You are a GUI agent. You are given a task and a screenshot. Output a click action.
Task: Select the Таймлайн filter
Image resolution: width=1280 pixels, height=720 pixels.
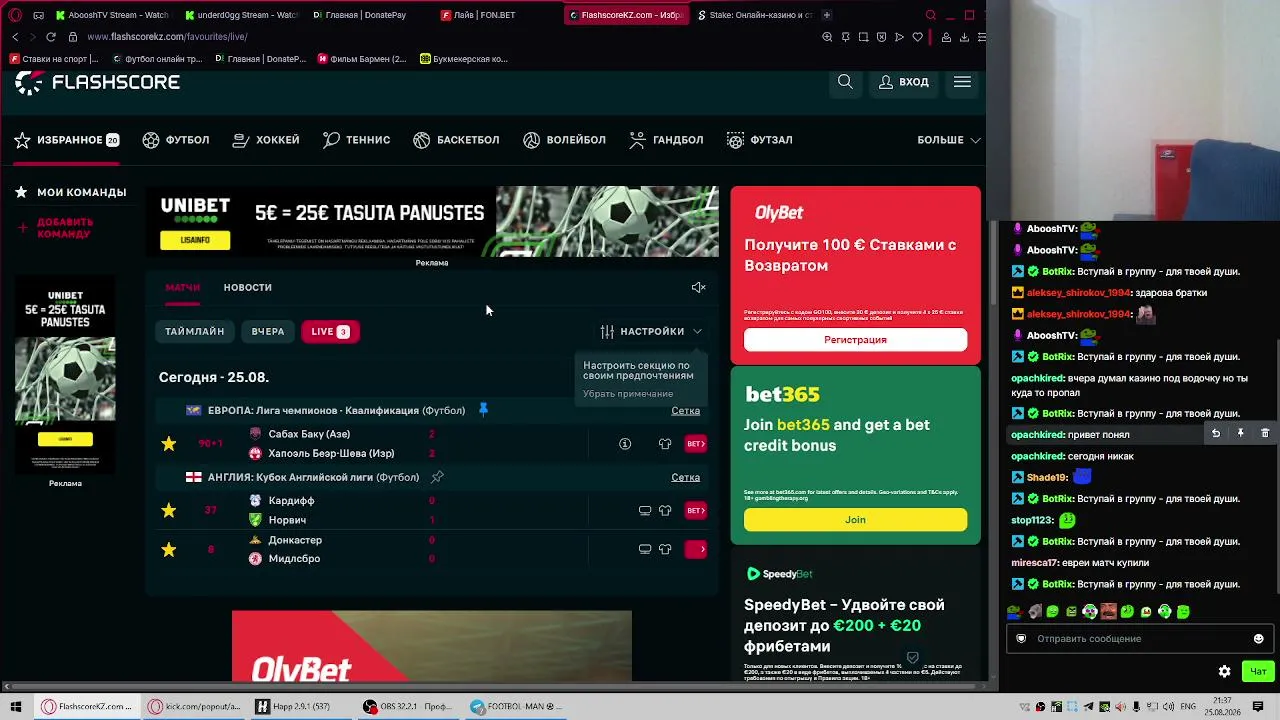click(x=195, y=331)
